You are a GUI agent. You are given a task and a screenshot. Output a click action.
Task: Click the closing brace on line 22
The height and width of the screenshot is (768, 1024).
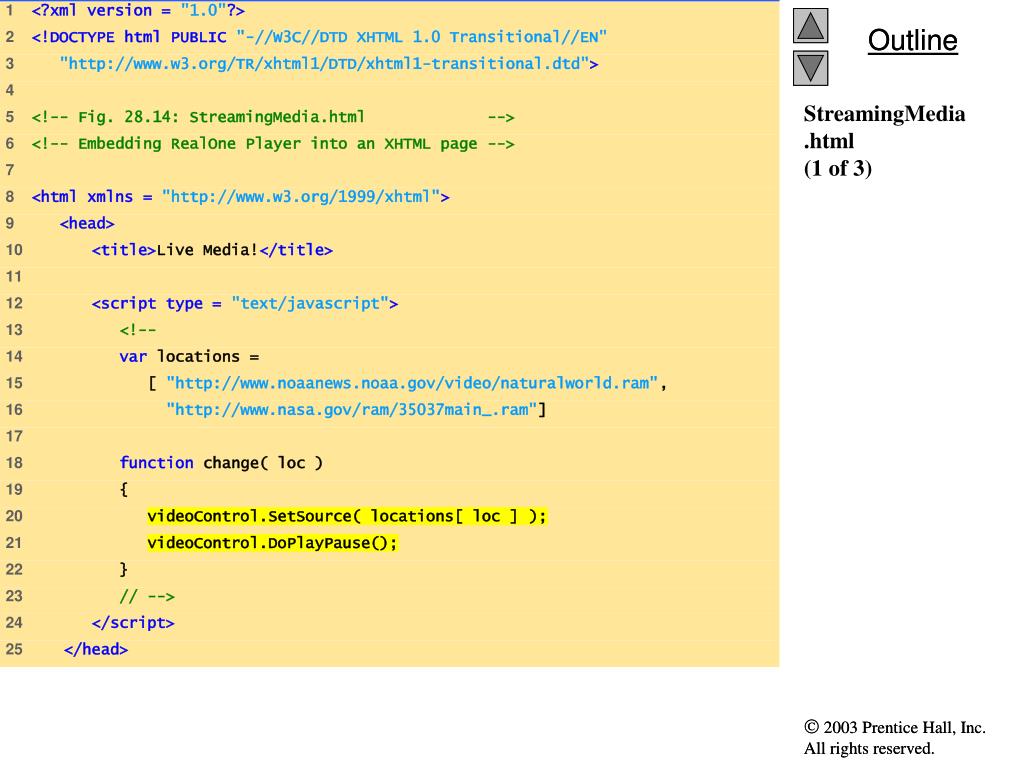click(x=123, y=569)
